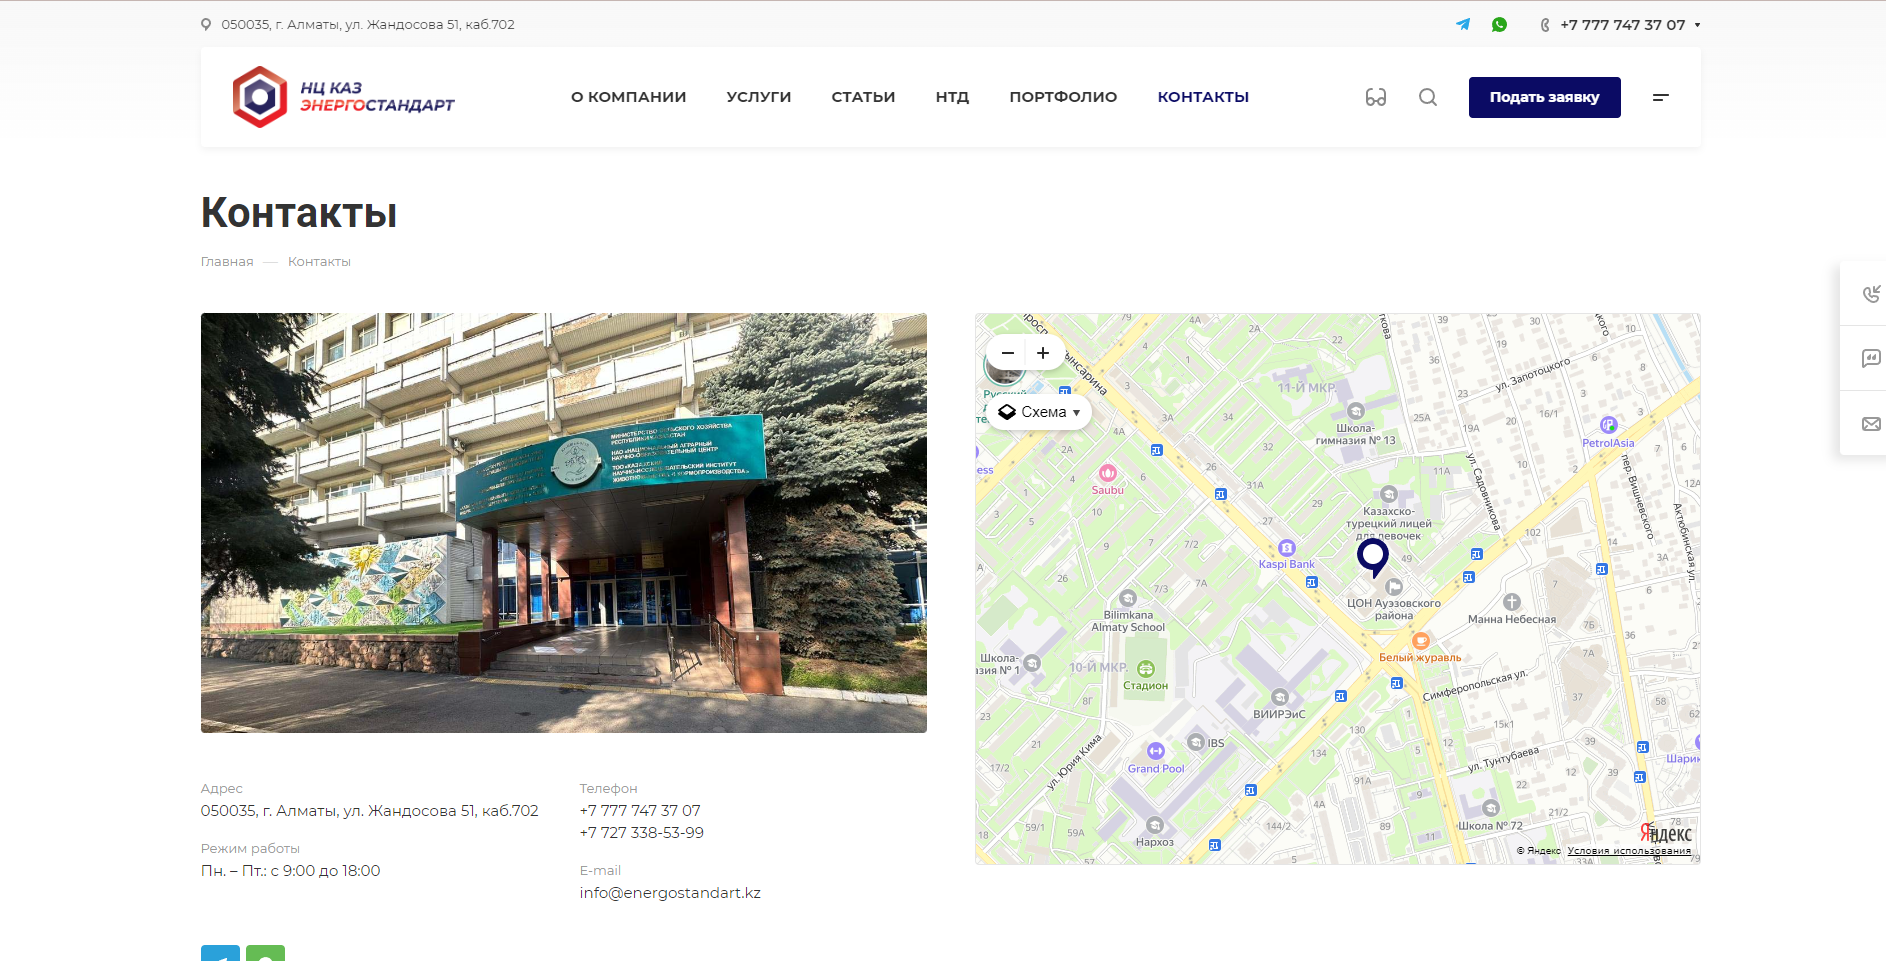The image size is (1886, 961).
Task: Click working hours Пн. – Пт. text
Action: [x=291, y=871]
